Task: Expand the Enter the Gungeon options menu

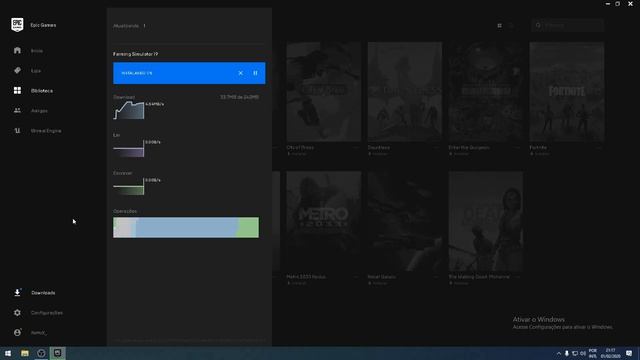Action: (x=518, y=148)
